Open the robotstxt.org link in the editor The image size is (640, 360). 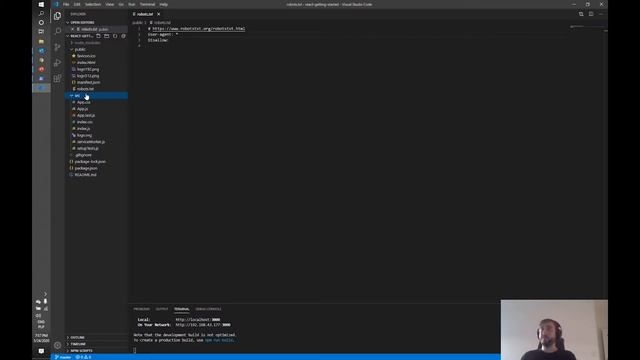click(199, 29)
